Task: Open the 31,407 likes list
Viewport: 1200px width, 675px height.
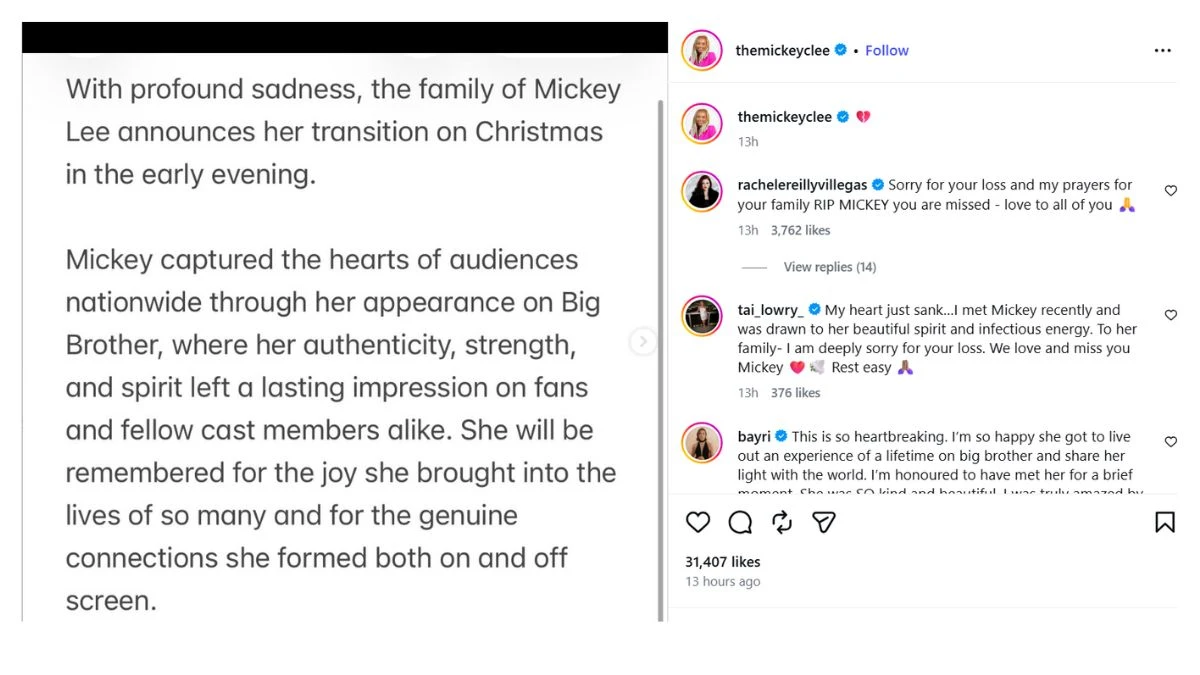Action: (723, 562)
